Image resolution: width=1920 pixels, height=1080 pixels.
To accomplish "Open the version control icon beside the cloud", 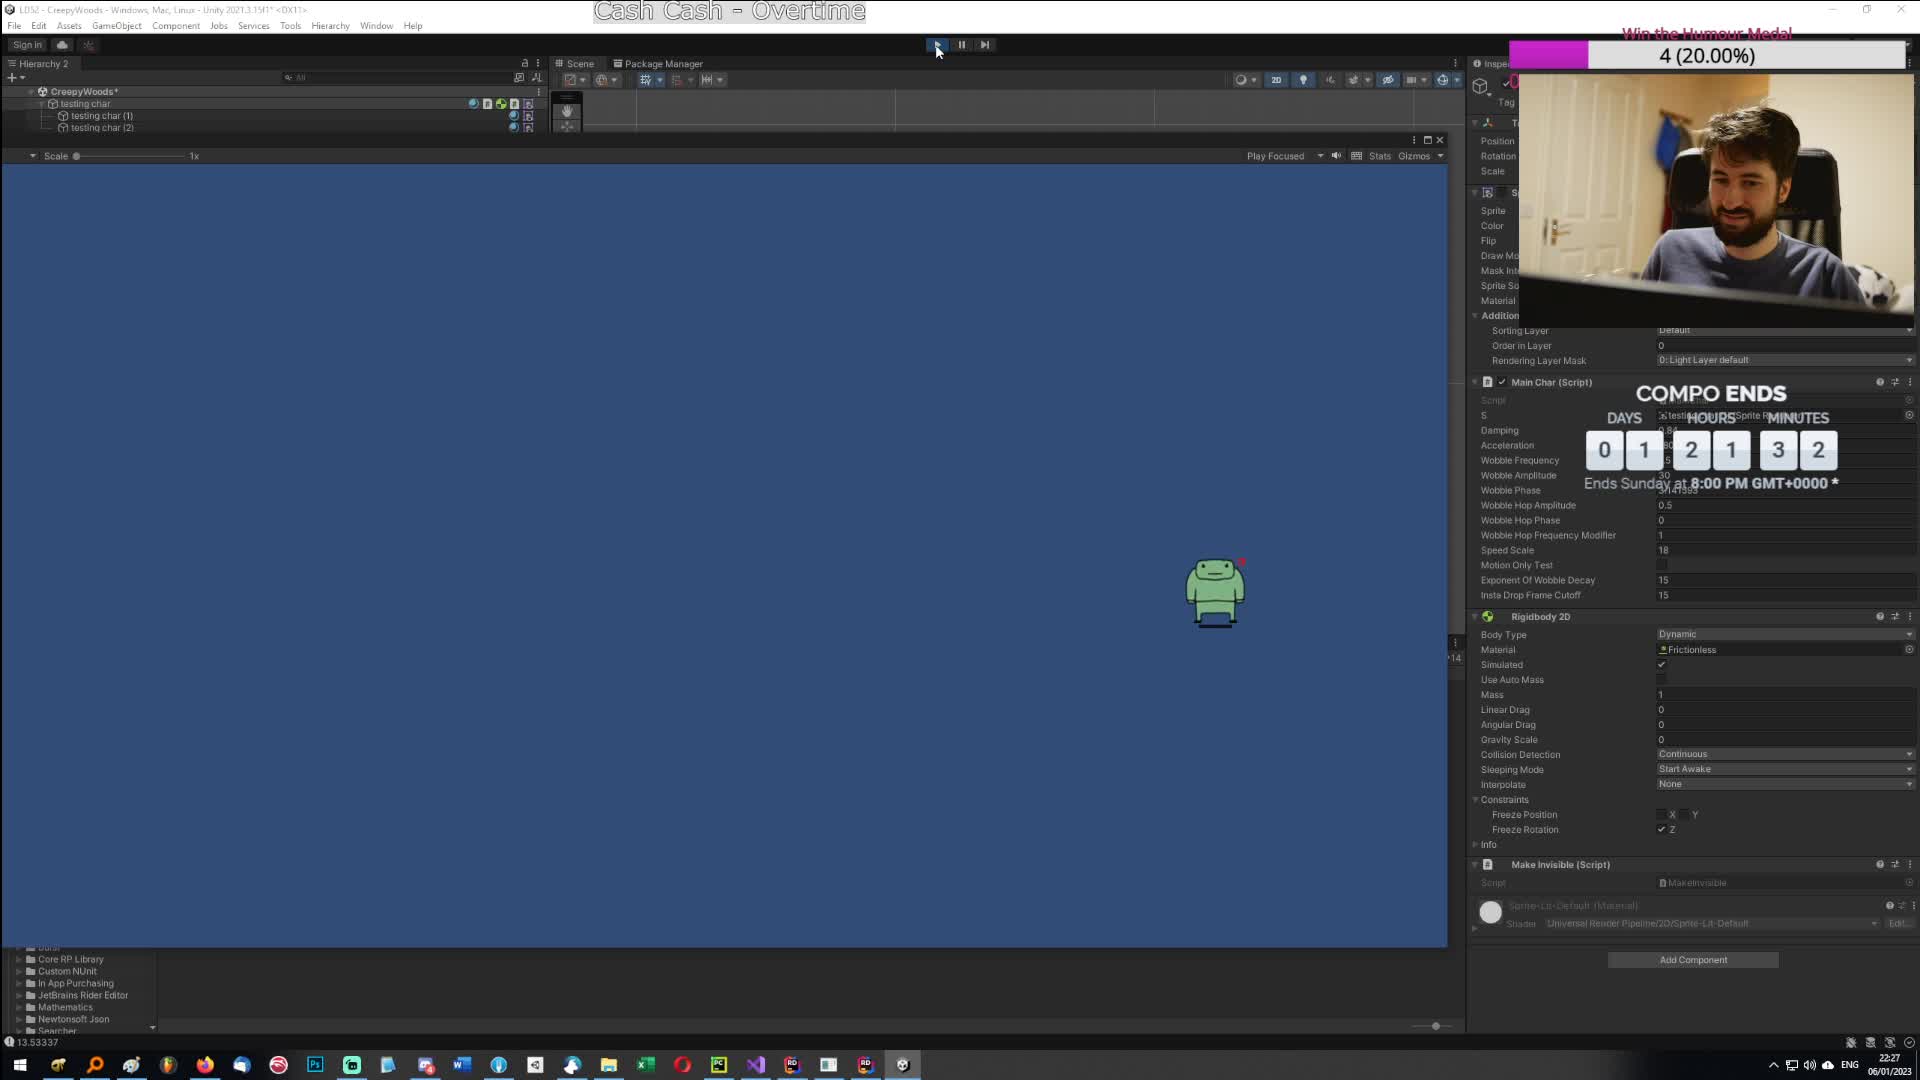I will [88, 45].
